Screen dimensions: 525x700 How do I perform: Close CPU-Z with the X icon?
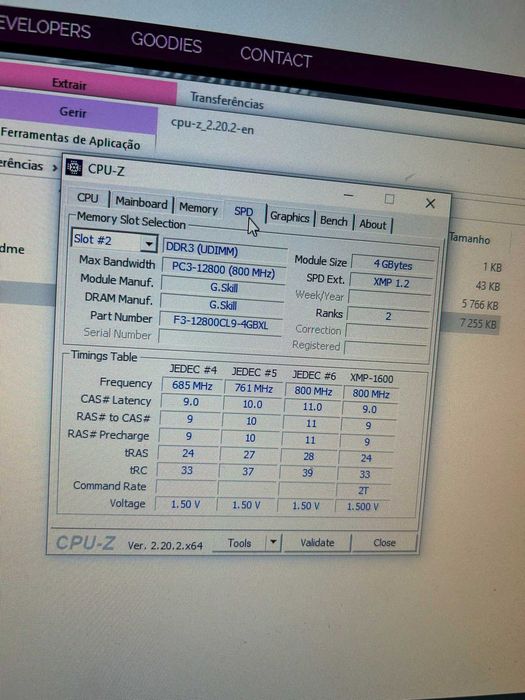tap(430, 203)
